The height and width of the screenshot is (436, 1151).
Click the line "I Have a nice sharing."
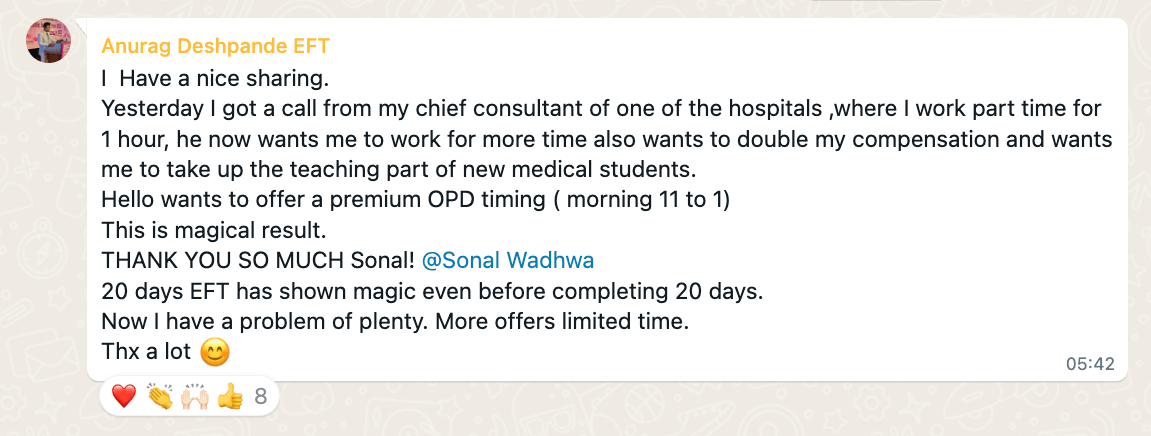[214, 77]
